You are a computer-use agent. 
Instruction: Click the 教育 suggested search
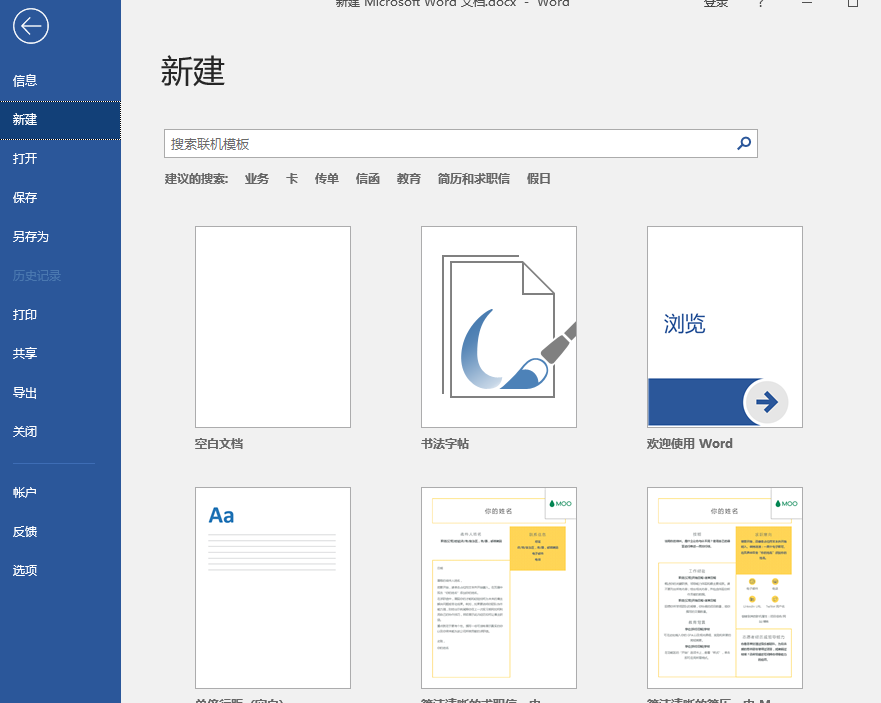408,179
